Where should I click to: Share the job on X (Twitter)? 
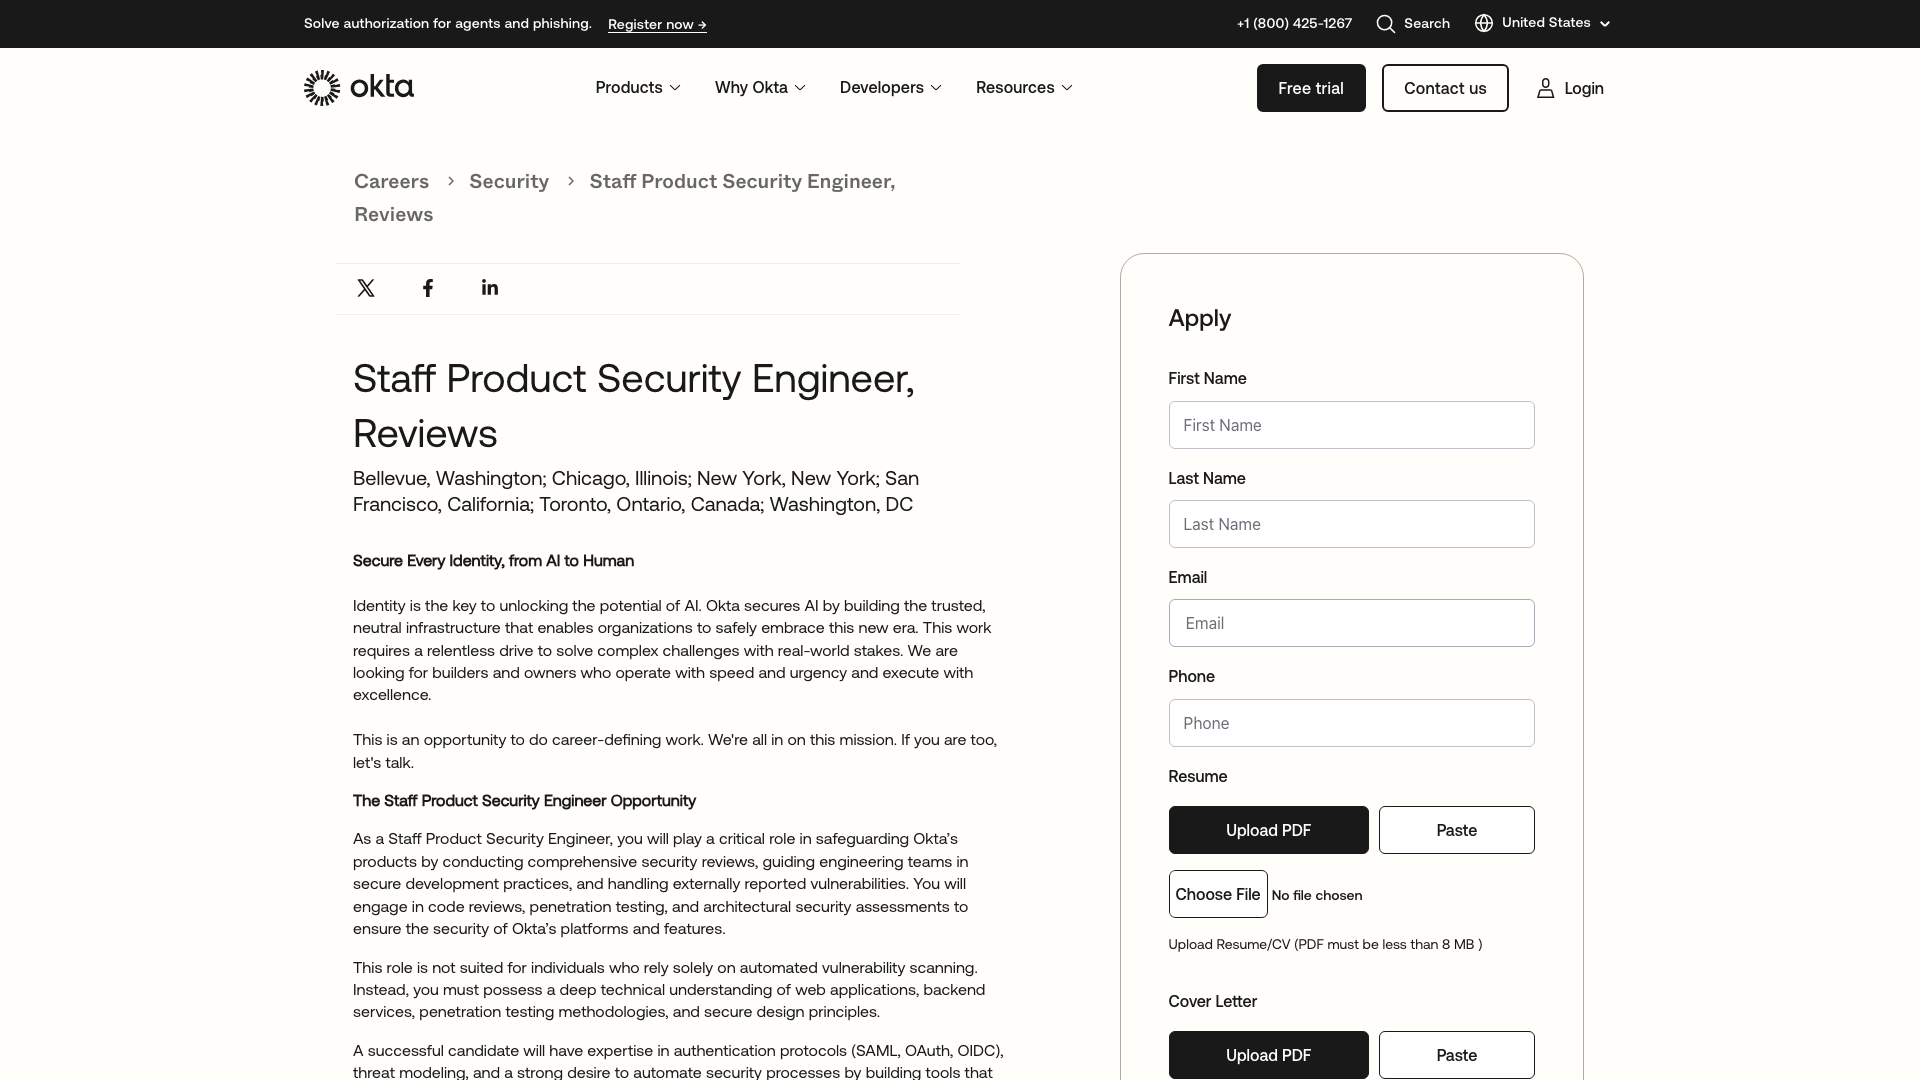pos(366,288)
